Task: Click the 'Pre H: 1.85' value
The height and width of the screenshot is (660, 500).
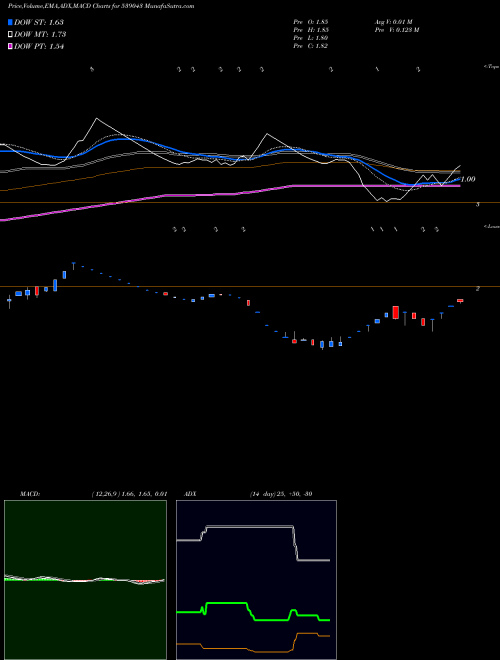Action: (x=311, y=30)
